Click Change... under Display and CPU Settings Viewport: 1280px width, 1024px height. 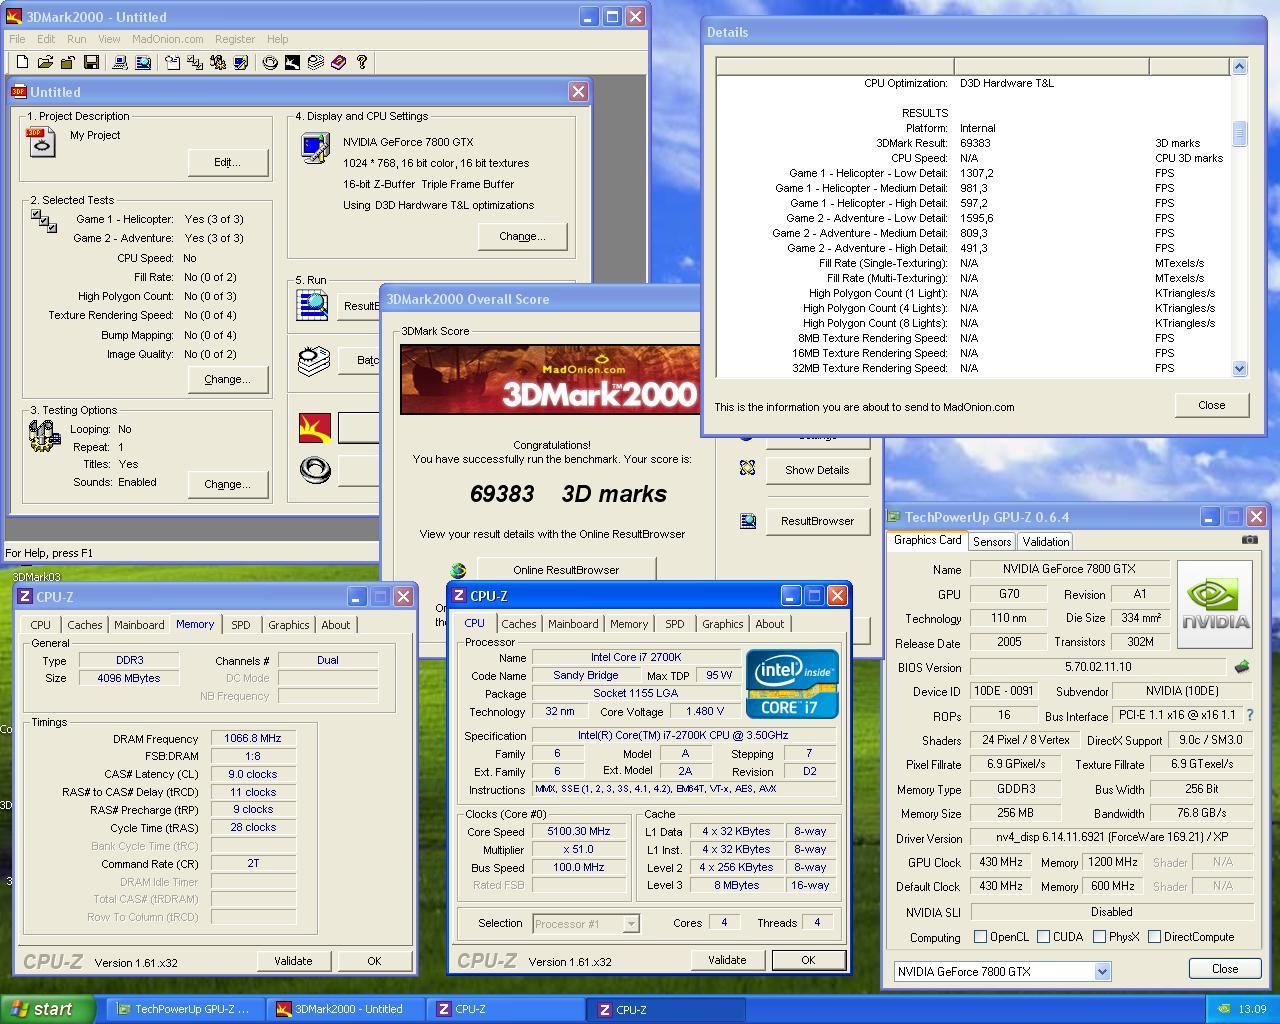click(522, 236)
